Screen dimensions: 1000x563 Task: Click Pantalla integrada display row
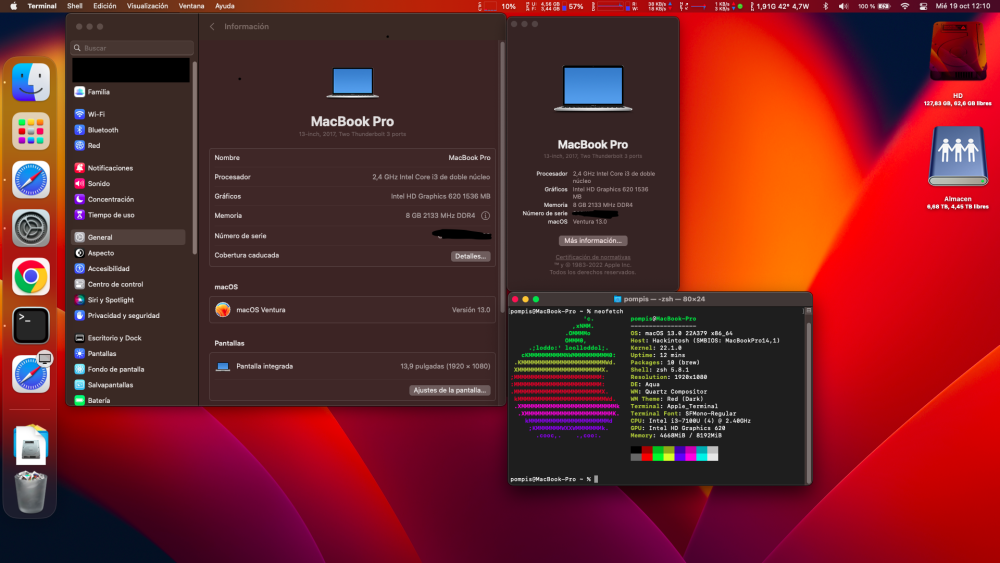[x=352, y=366]
